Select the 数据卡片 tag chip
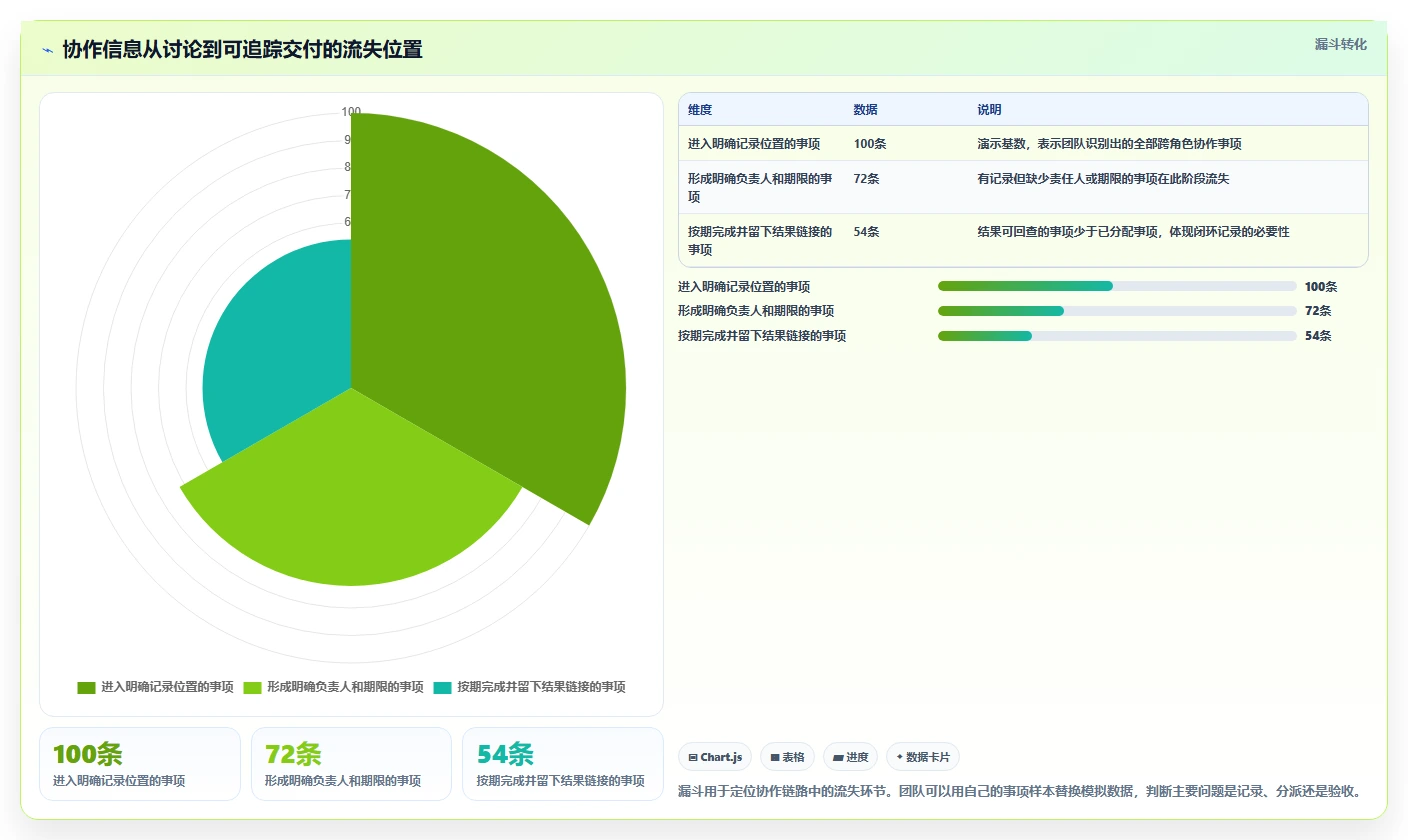Image resolution: width=1408 pixels, height=840 pixels. pos(923,757)
